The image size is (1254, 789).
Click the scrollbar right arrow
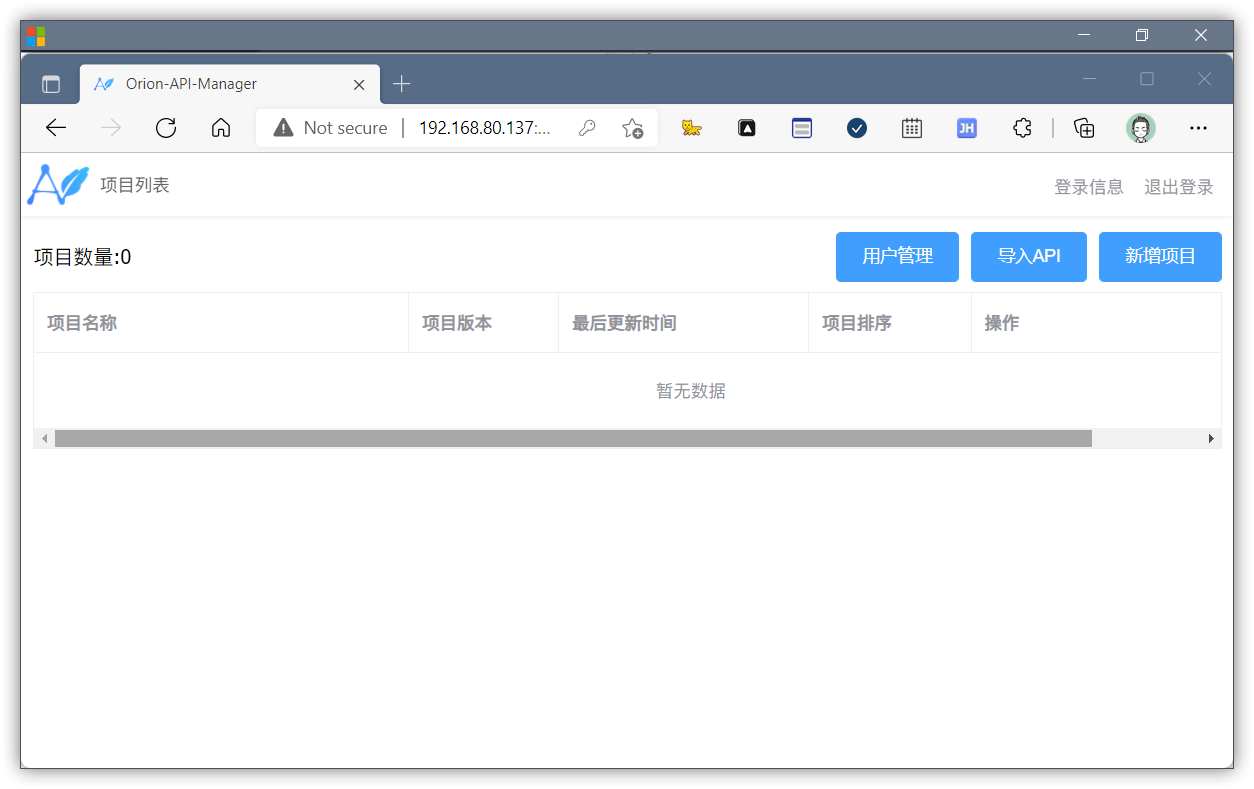pos(1211,438)
